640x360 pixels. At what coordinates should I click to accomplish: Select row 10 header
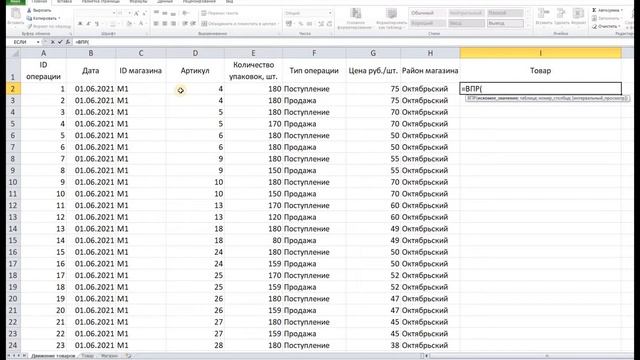tap(13, 182)
